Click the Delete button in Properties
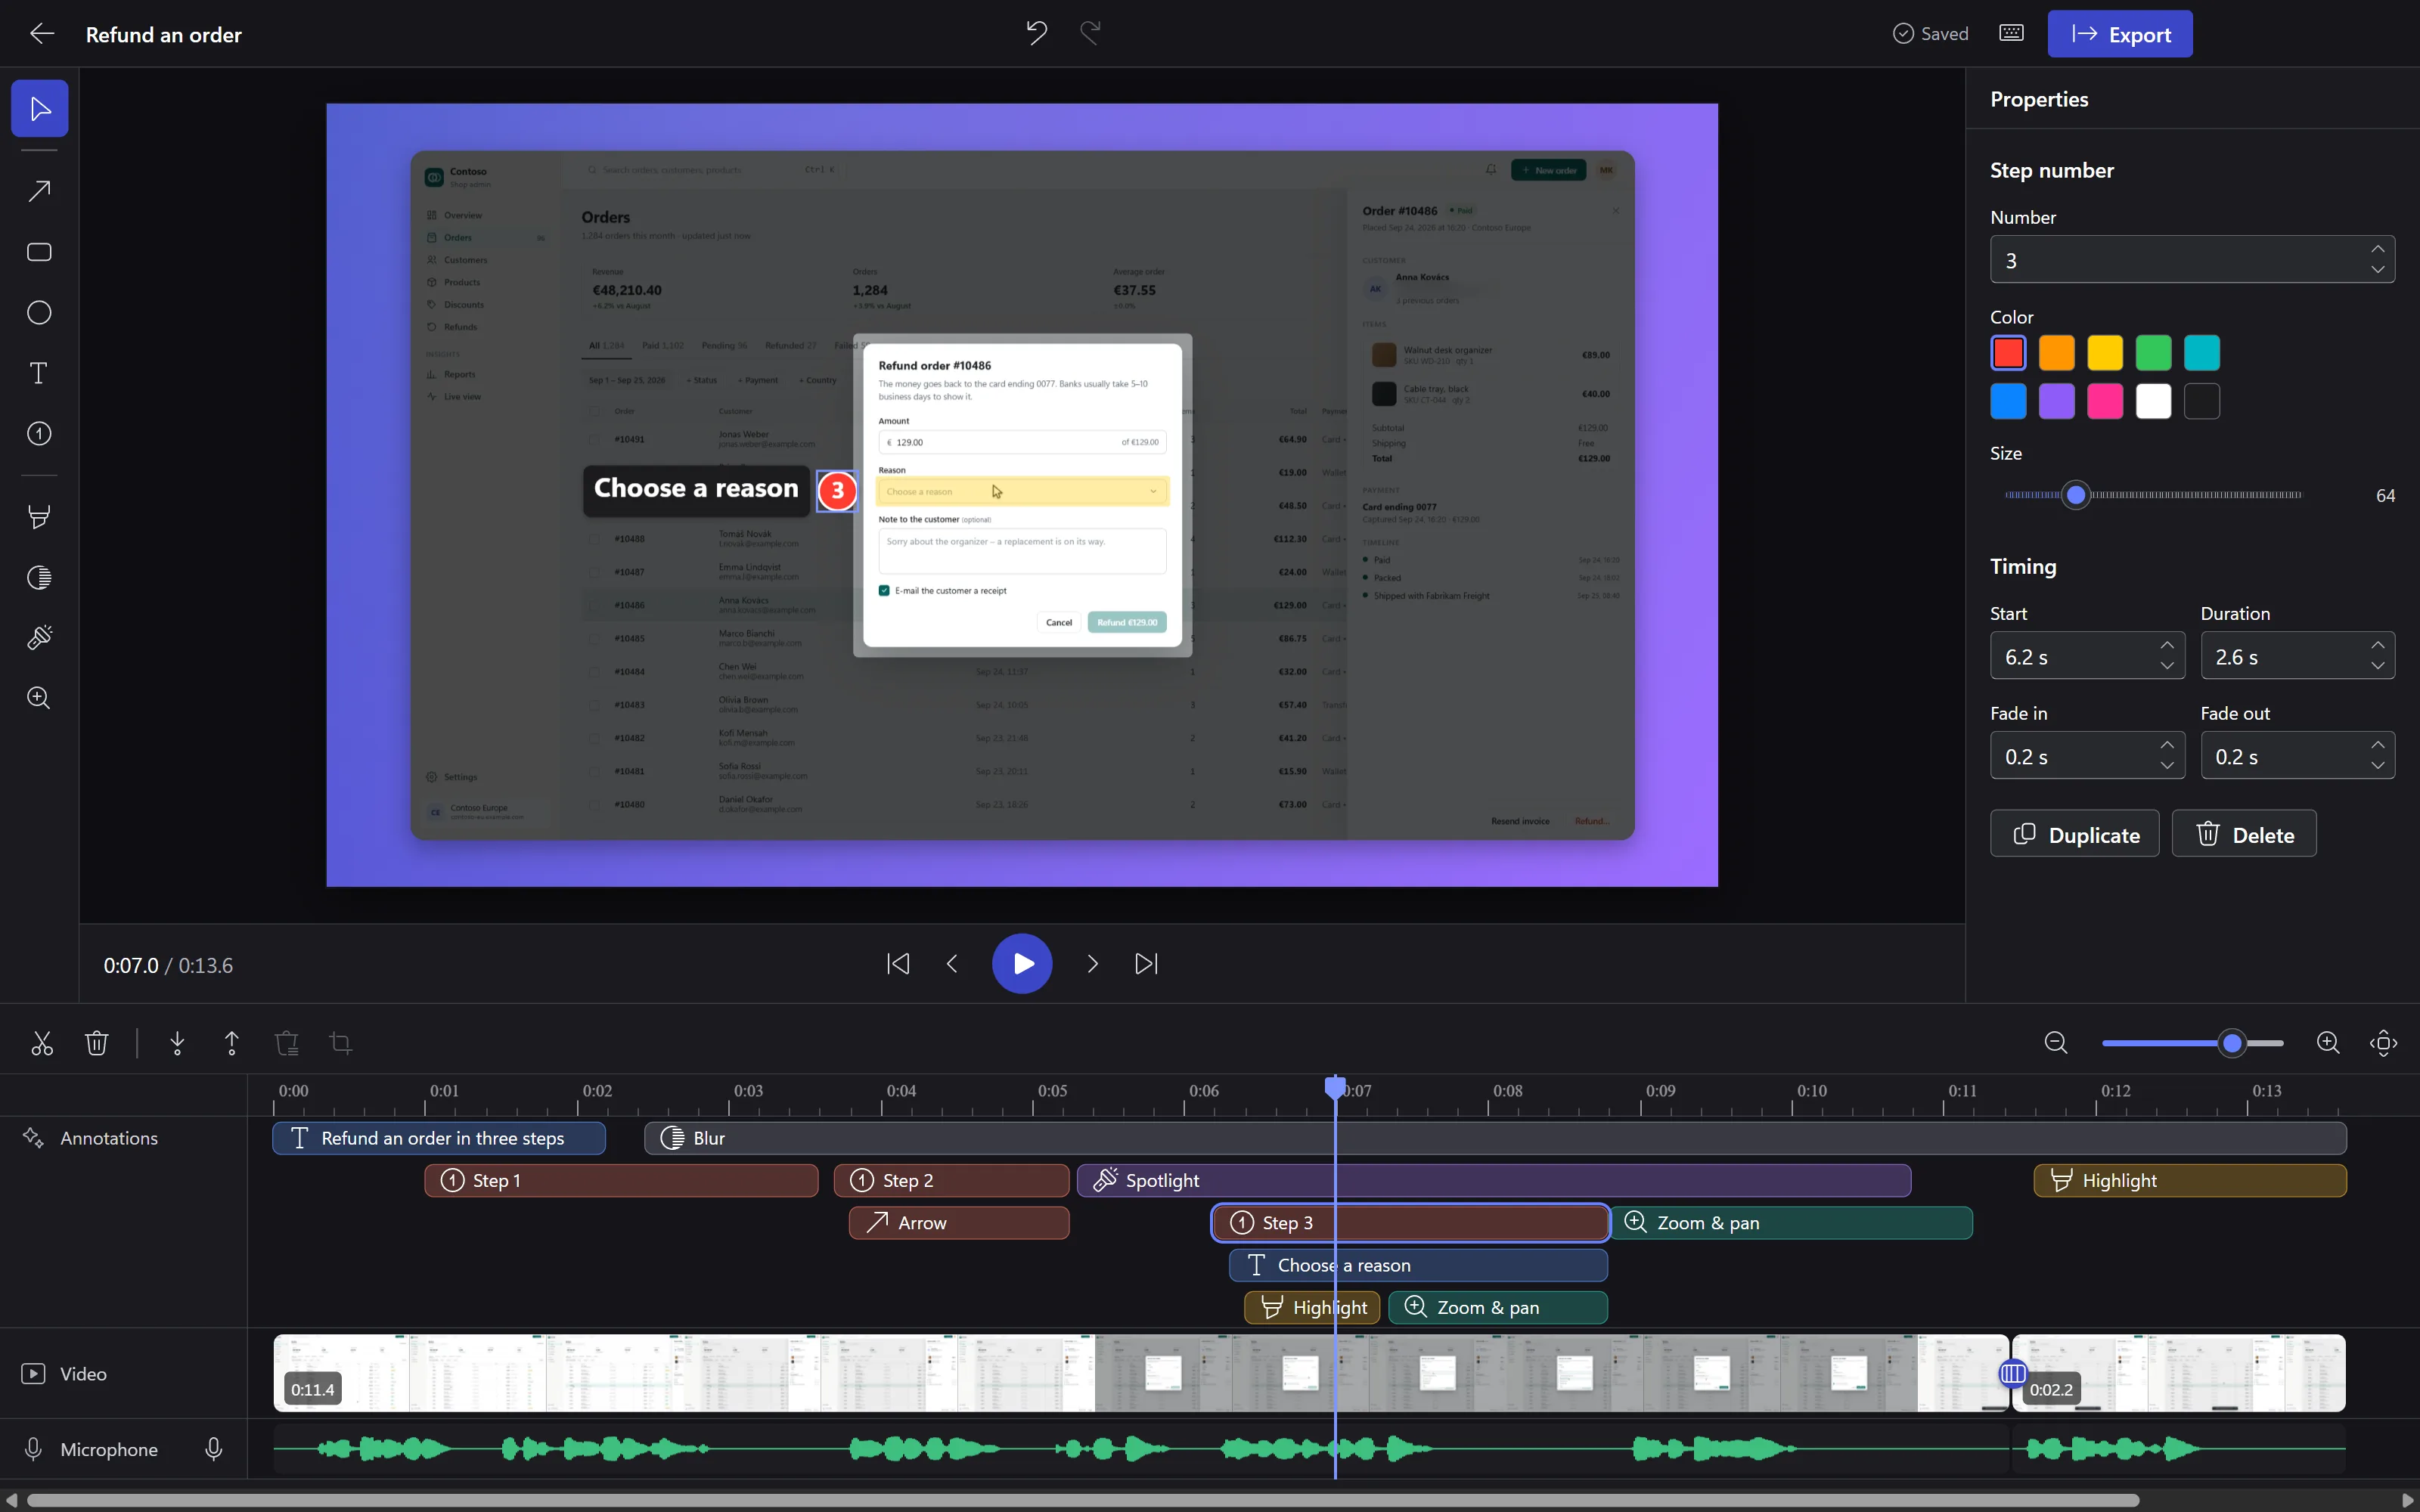 point(2245,834)
